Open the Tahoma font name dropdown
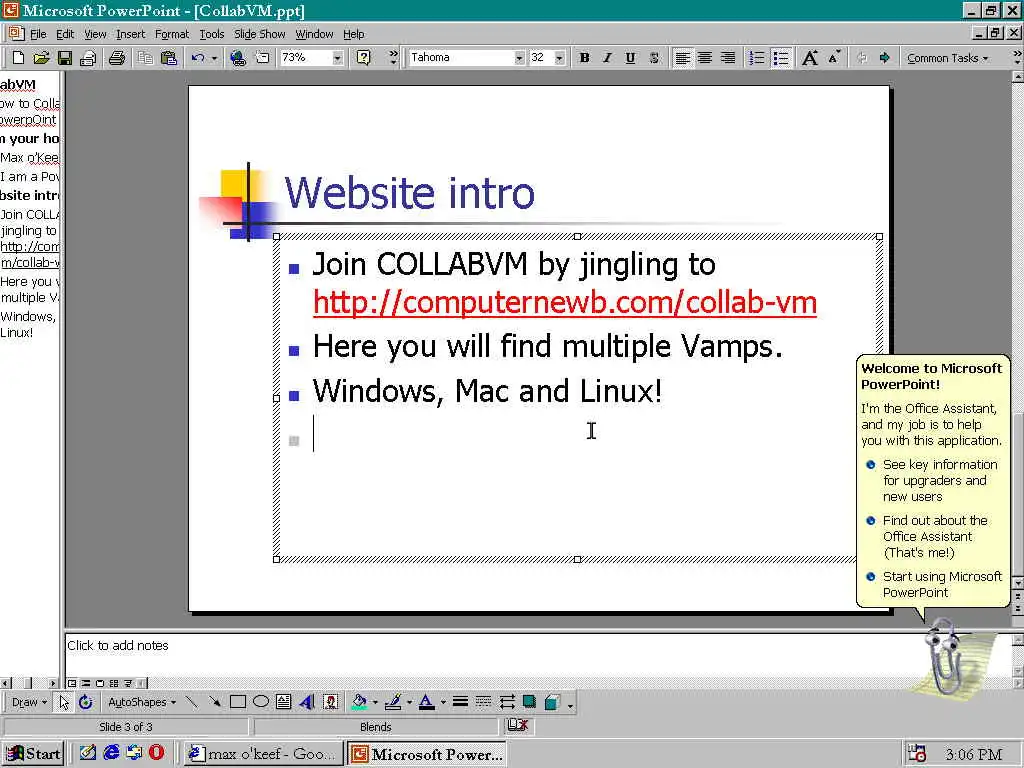The height and width of the screenshot is (768, 1024). coord(519,58)
